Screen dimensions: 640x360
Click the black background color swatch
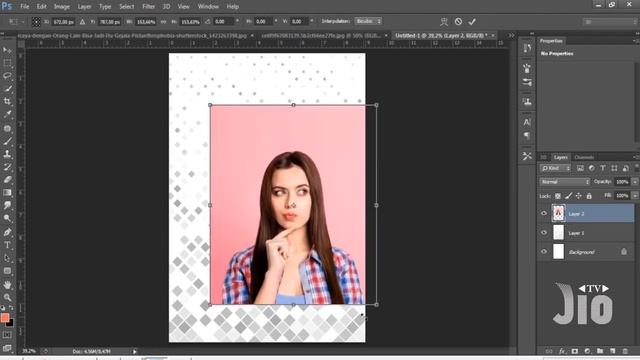[11, 323]
